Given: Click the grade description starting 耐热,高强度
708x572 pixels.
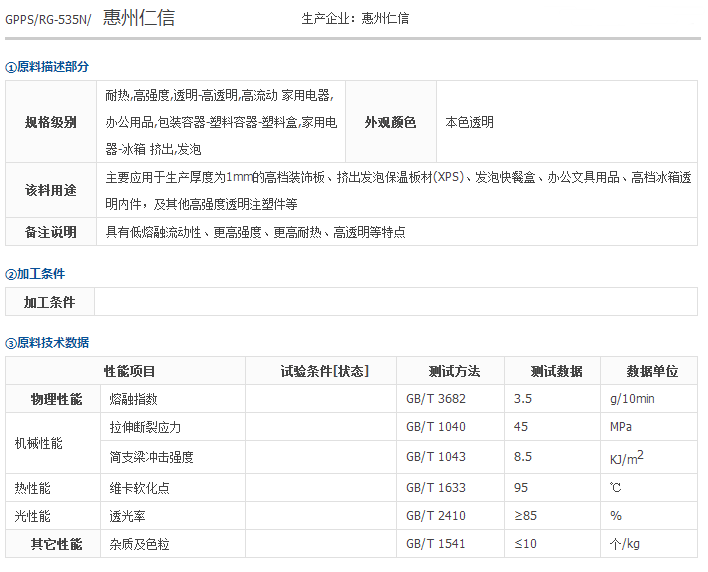Looking at the screenshot, I should pos(221,122).
